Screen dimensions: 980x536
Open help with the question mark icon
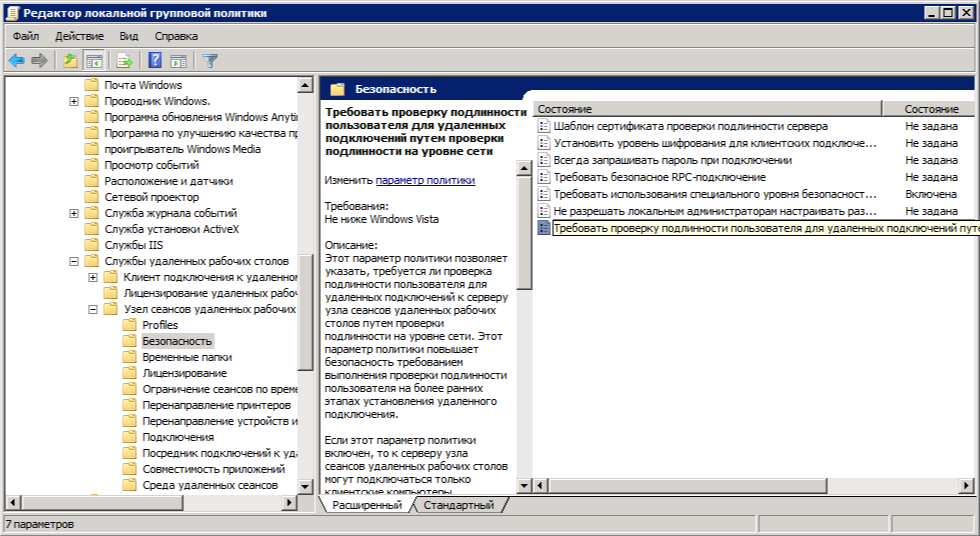[155, 61]
